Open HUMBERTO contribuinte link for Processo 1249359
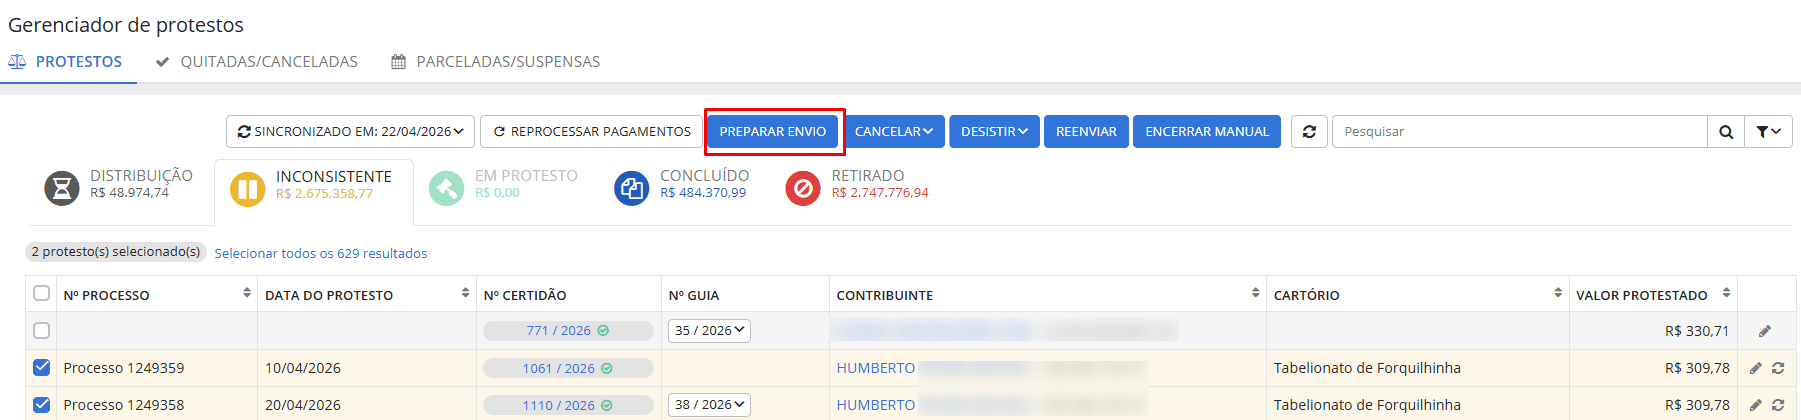 point(876,368)
